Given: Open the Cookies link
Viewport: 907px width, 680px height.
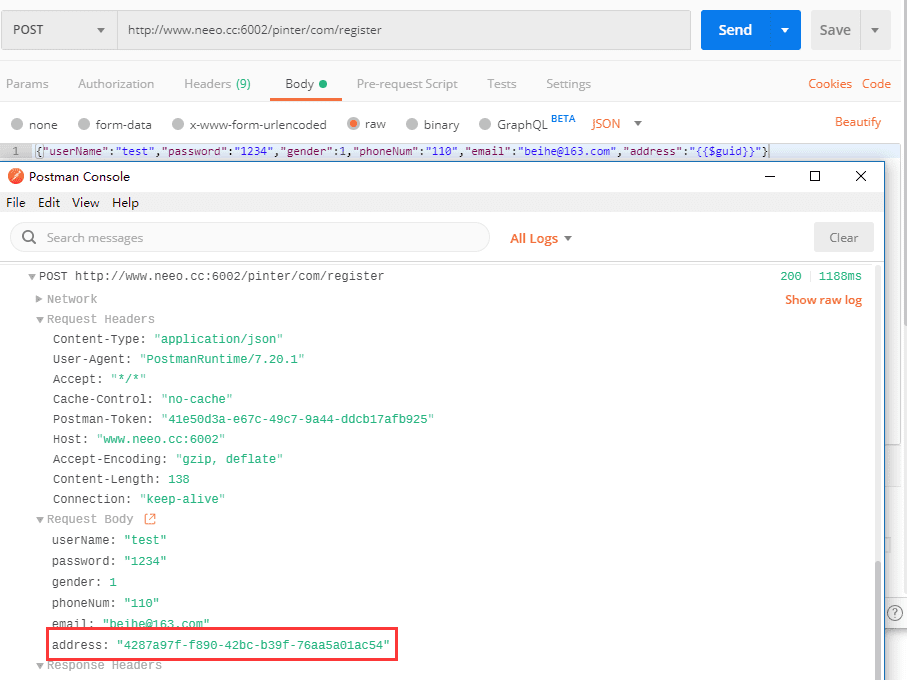Looking at the screenshot, I should click(x=829, y=84).
